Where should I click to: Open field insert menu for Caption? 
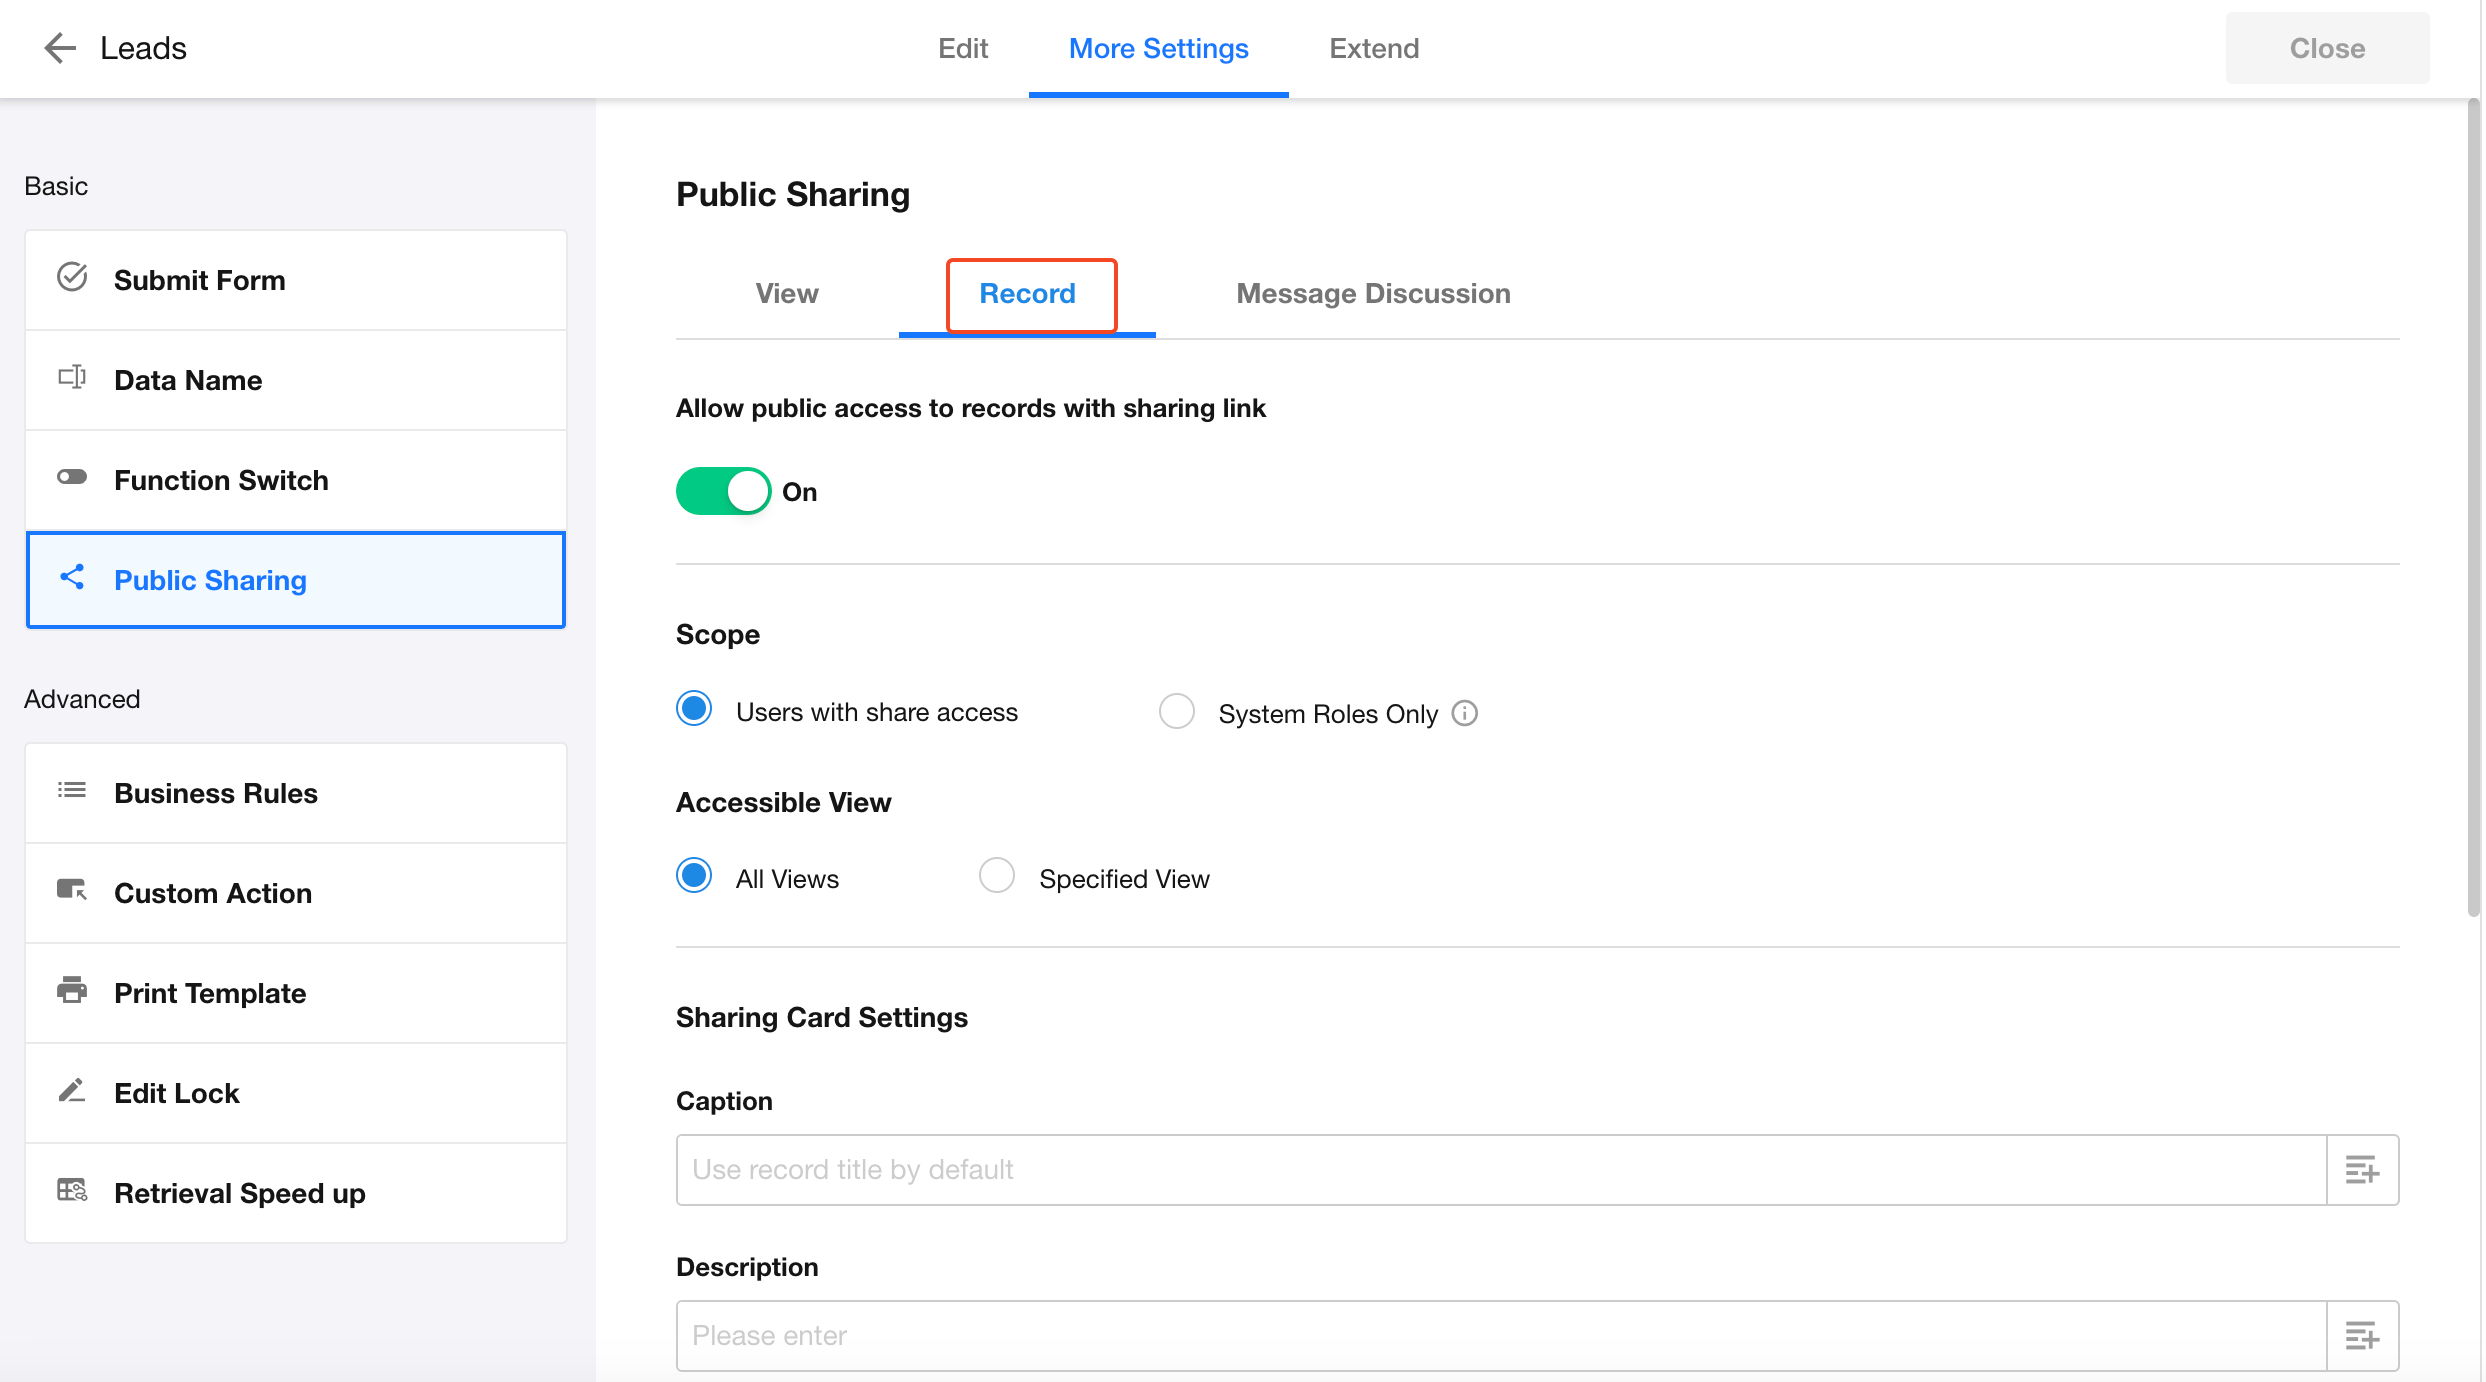point(2361,1169)
